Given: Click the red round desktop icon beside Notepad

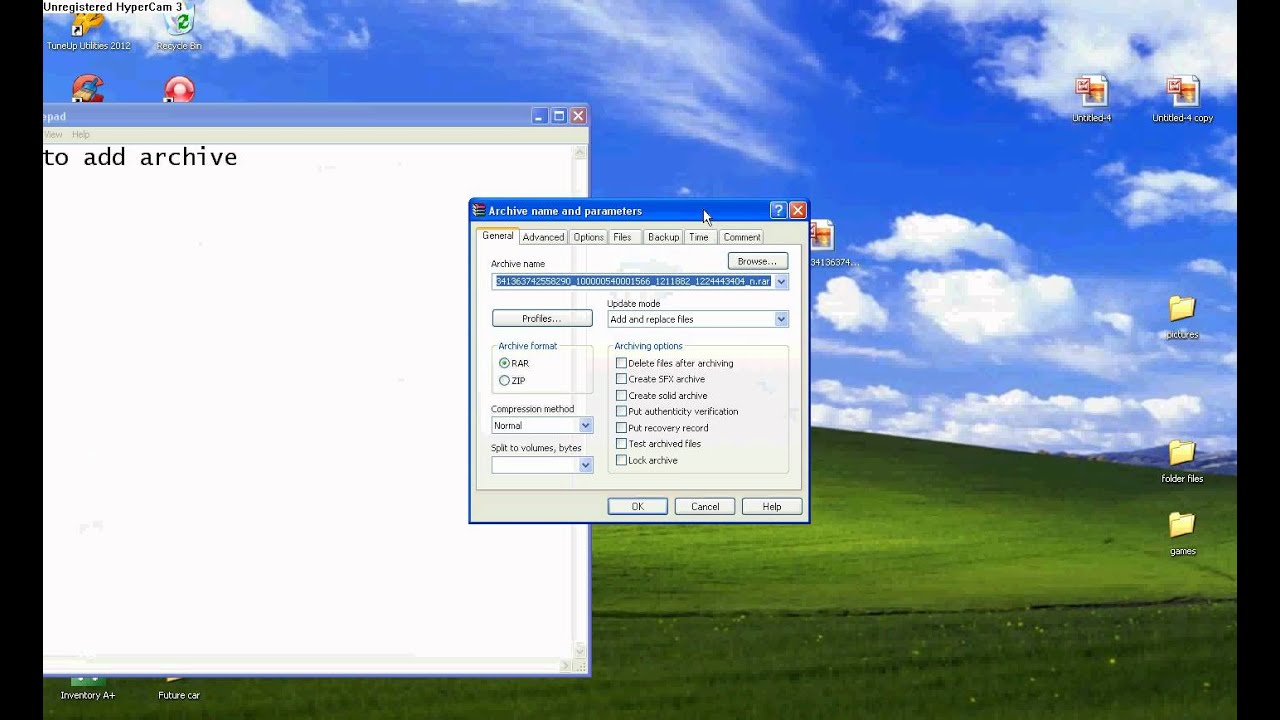Looking at the screenshot, I should pyautogui.click(x=180, y=90).
